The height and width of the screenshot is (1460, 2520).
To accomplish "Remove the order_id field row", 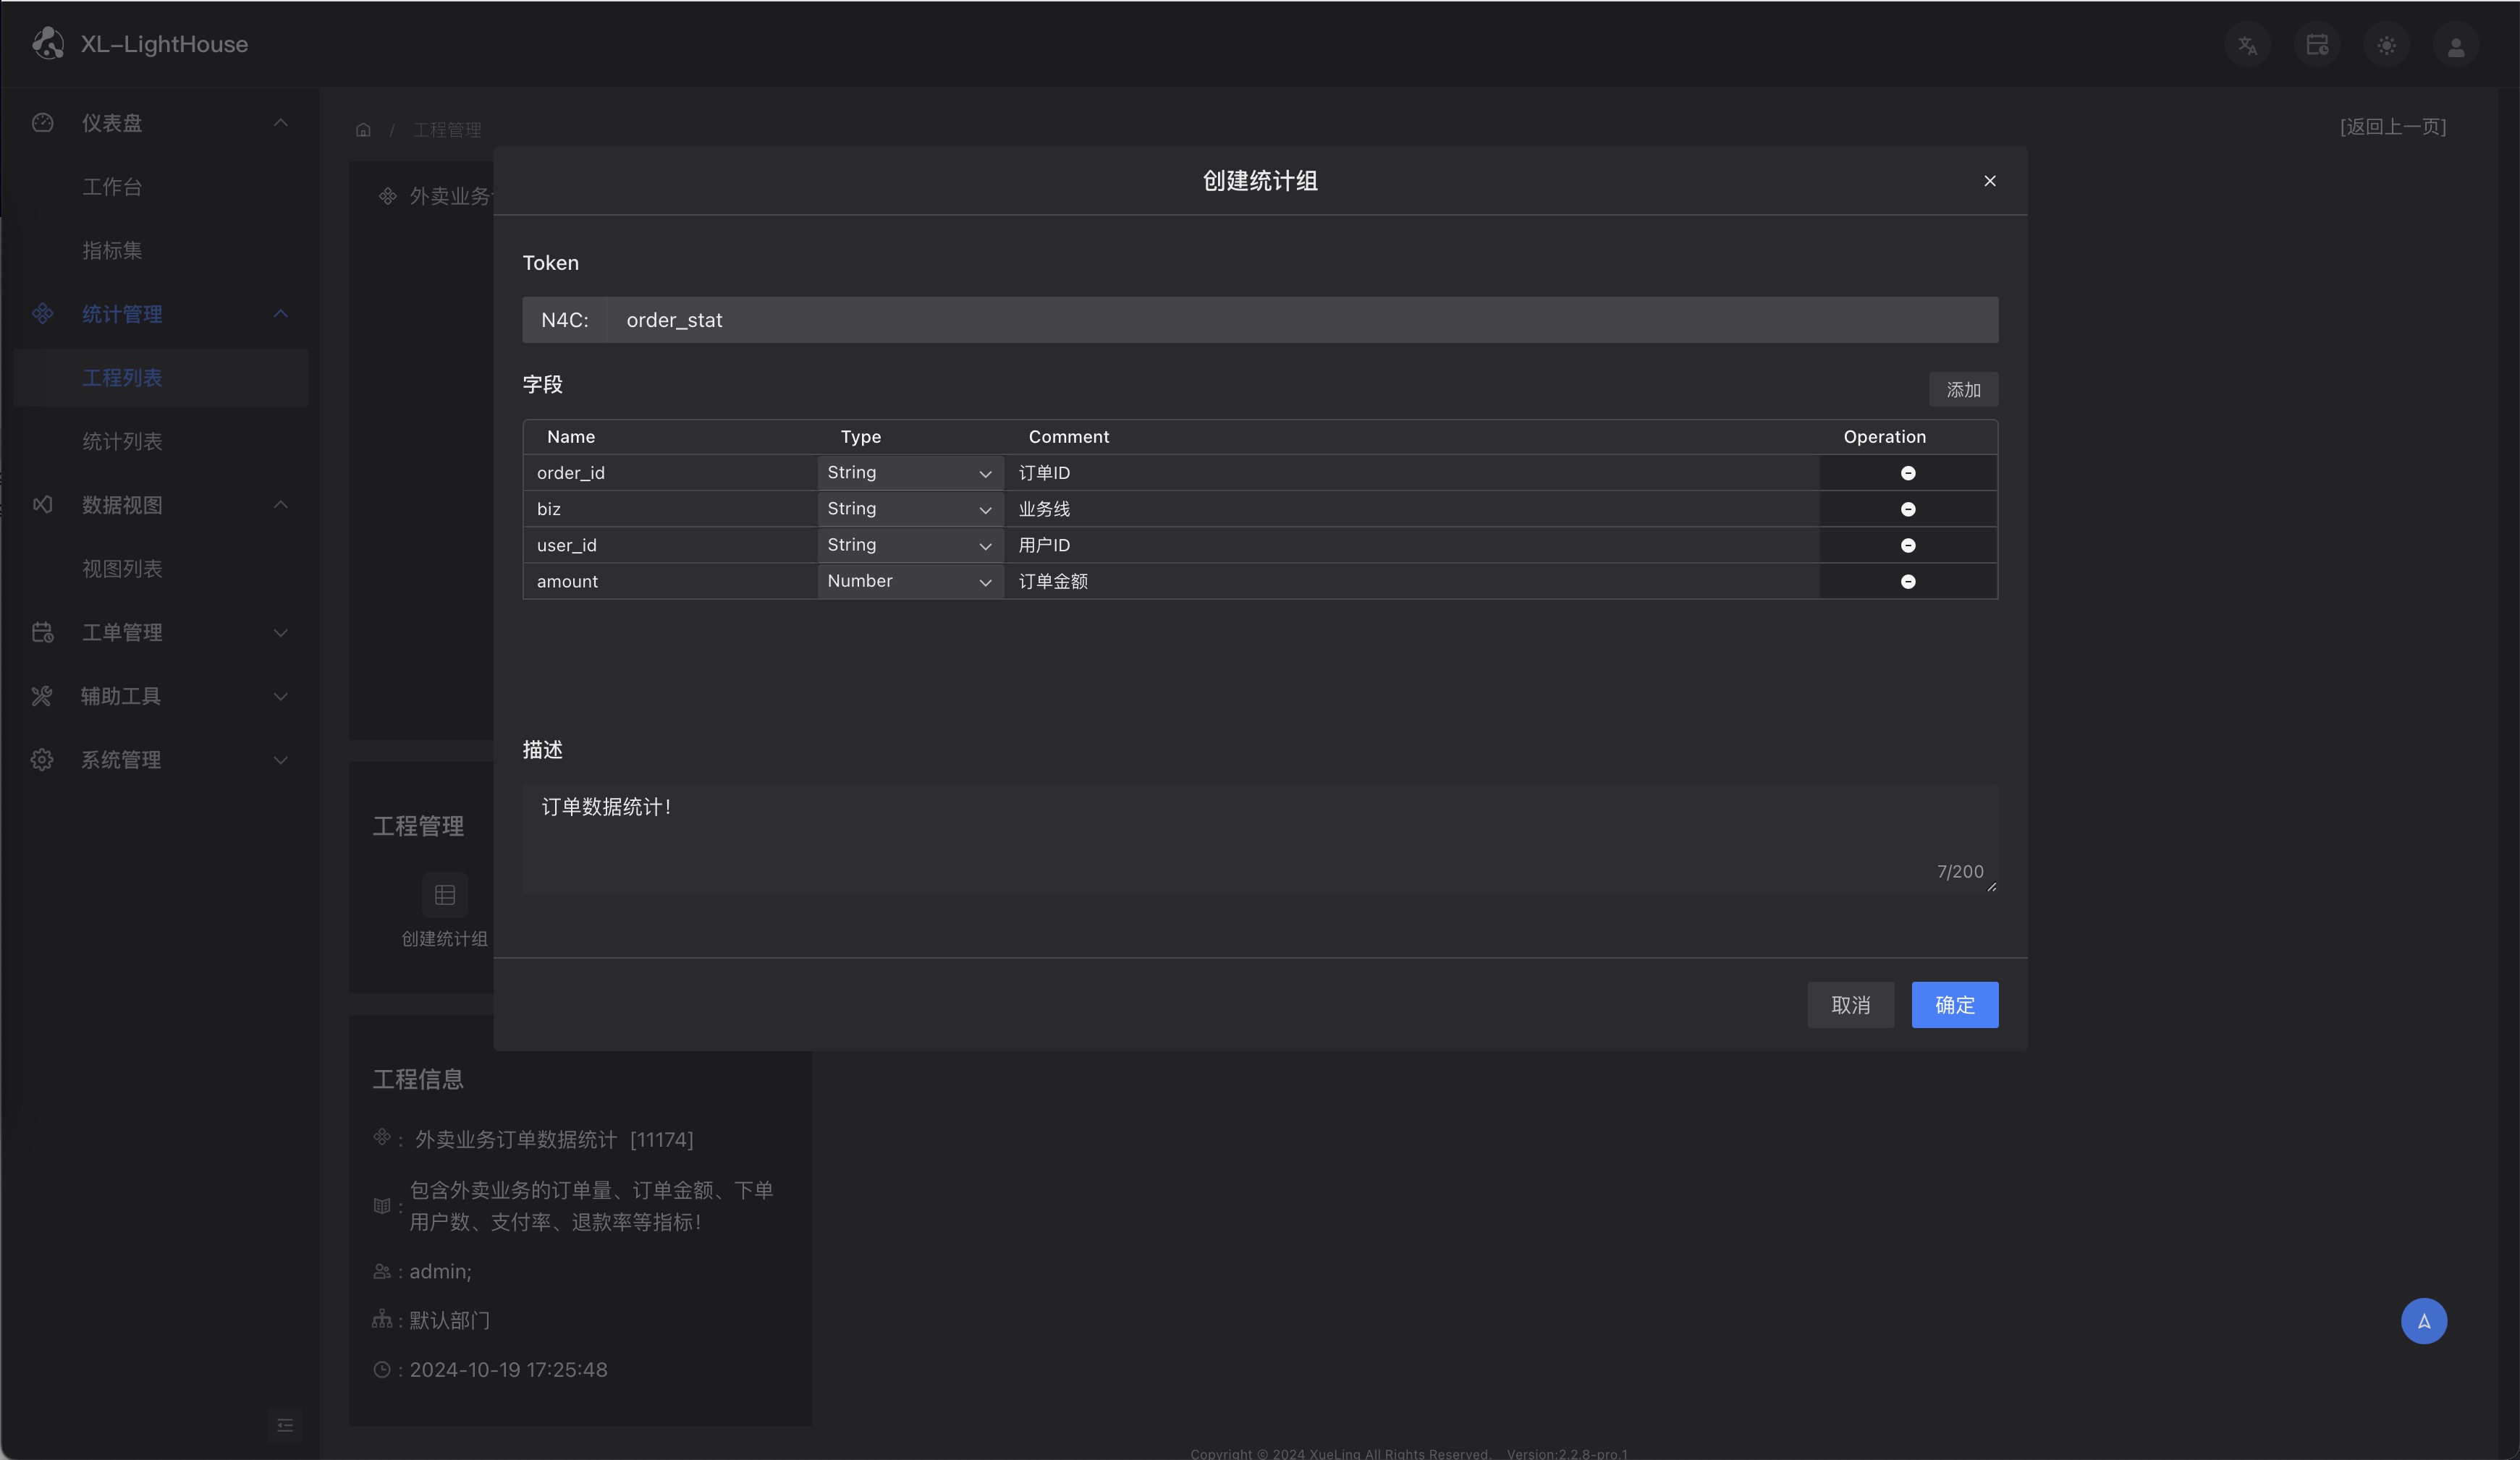I will [1907, 473].
